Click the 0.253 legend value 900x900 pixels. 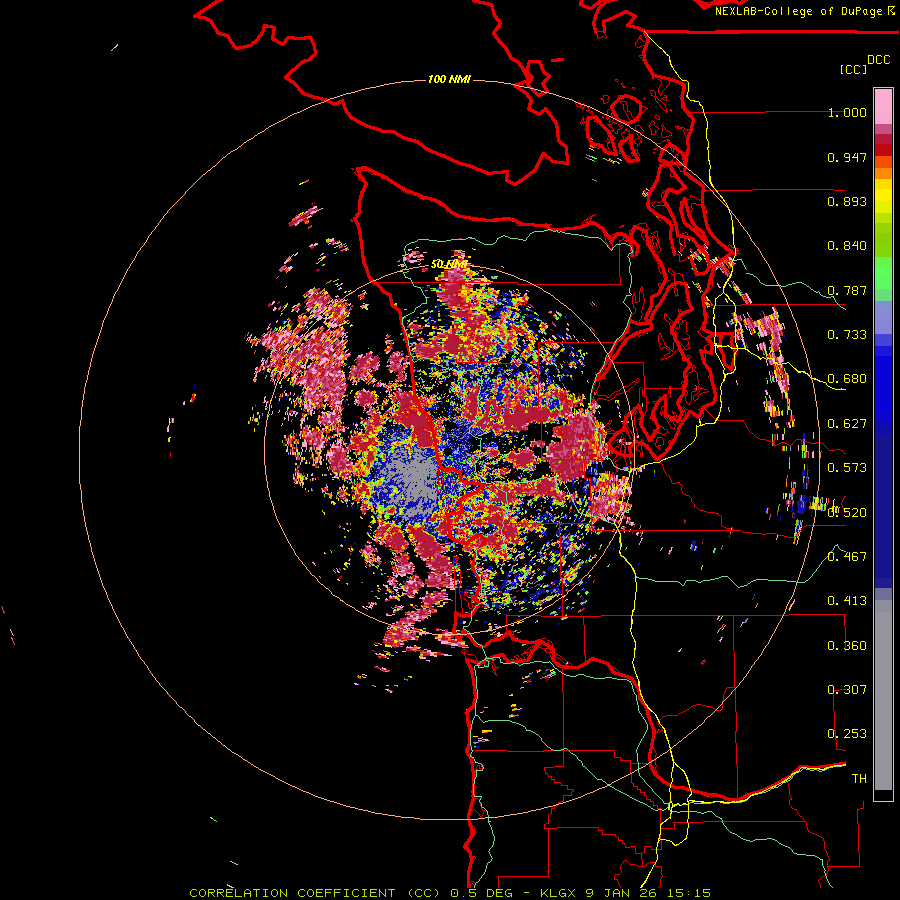point(847,734)
